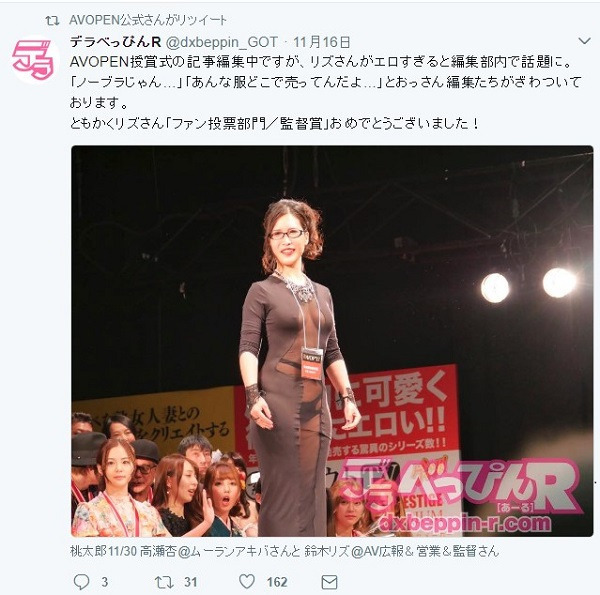The width and height of the screenshot is (600, 595).
Task: Click the tweet line ending おめでとうございました！
Action: (274, 124)
